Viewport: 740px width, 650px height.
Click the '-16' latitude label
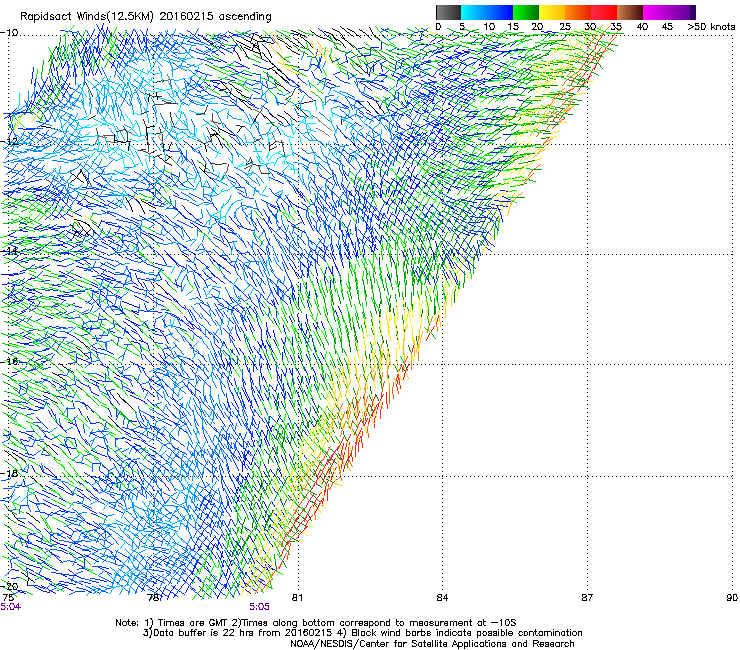click(9, 362)
